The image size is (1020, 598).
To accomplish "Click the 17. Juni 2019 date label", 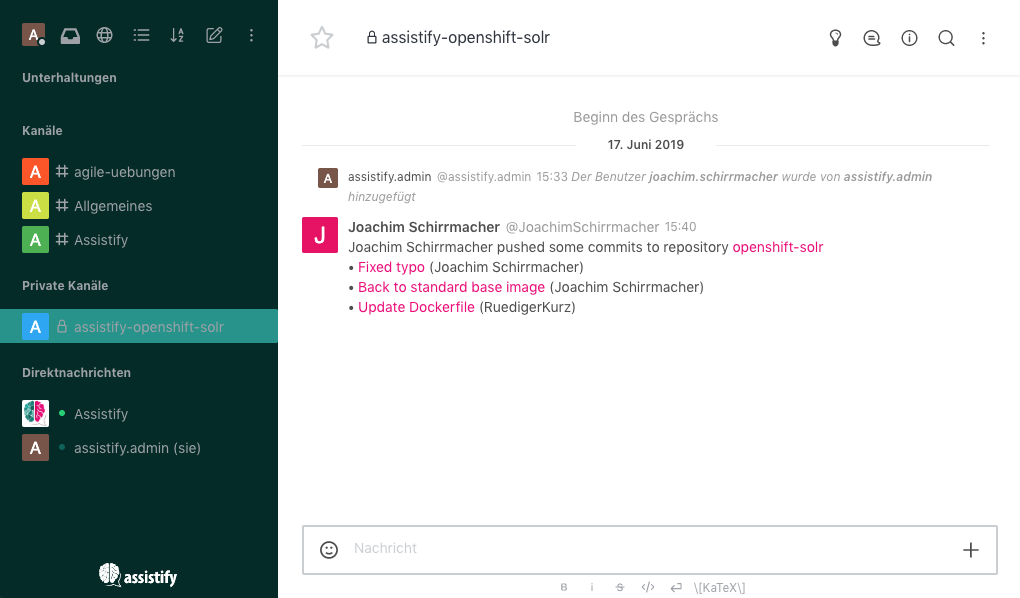I will tap(645, 144).
